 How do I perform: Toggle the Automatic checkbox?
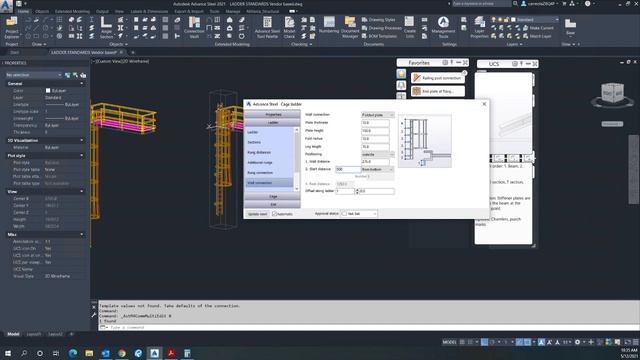[274, 213]
